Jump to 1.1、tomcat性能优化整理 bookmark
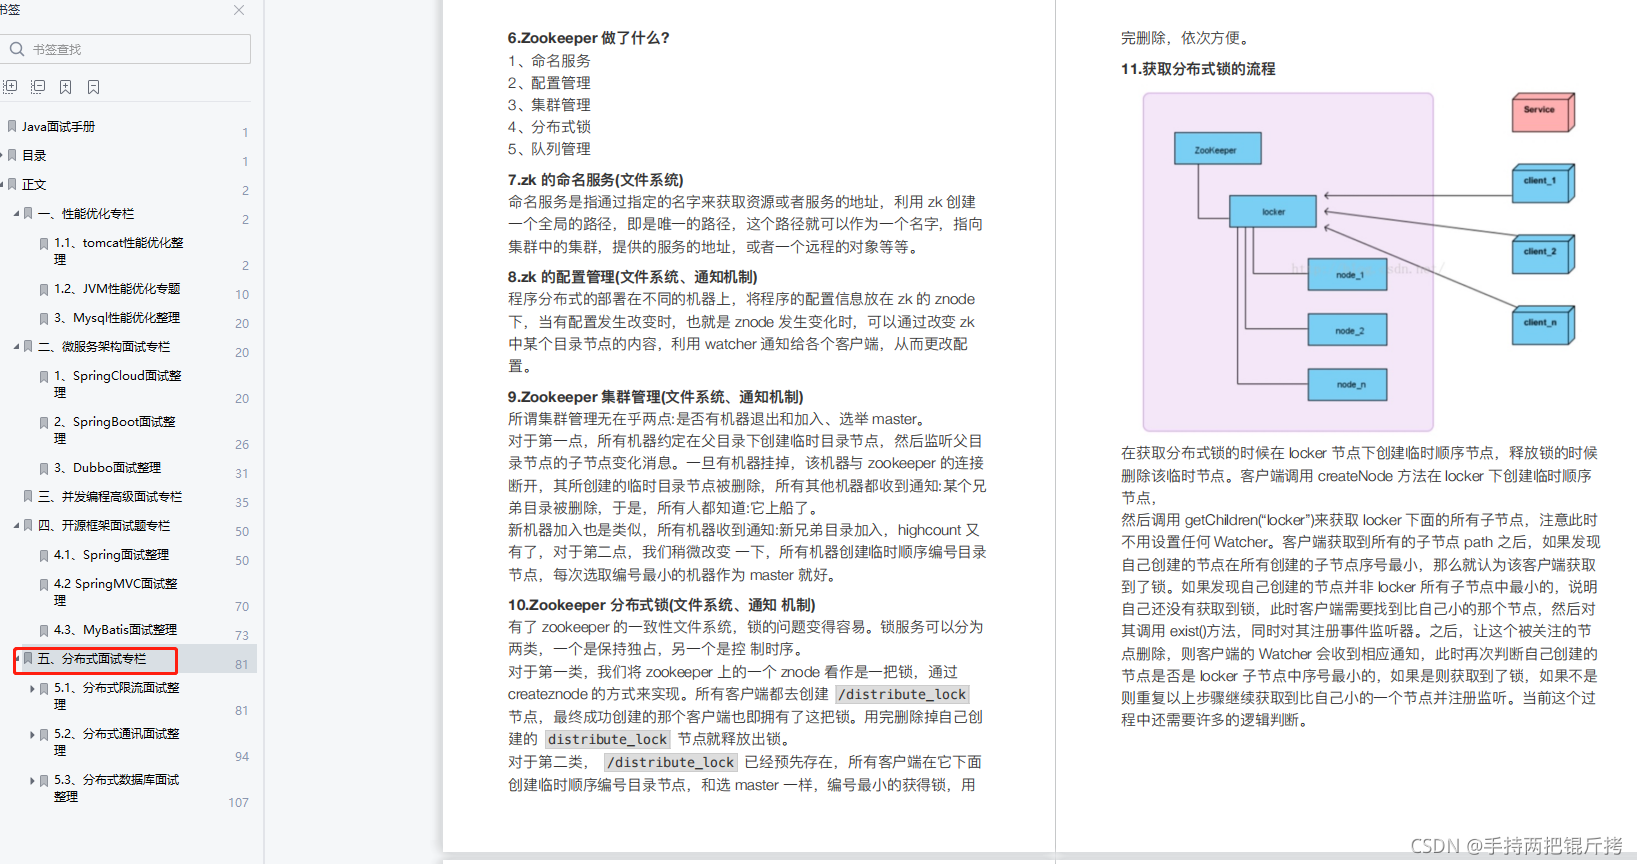This screenshot has height=864, width=1637. click(119, 251)
